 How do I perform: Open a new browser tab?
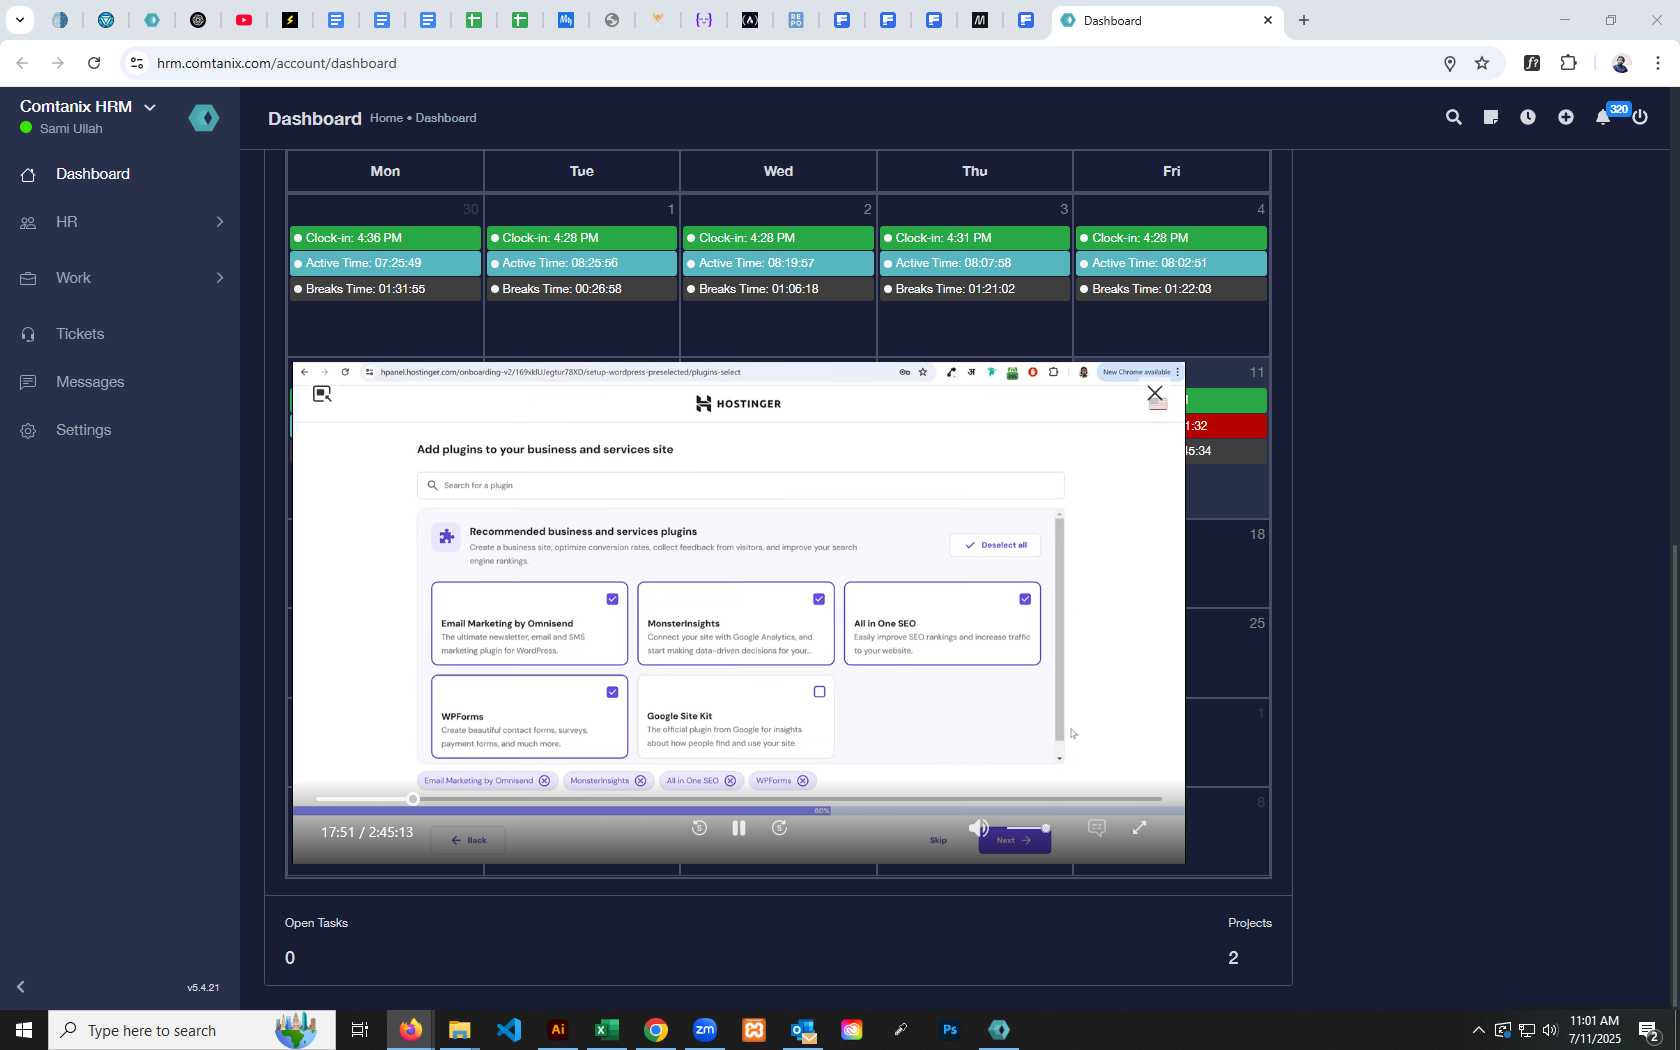(x=1303, y=20)
